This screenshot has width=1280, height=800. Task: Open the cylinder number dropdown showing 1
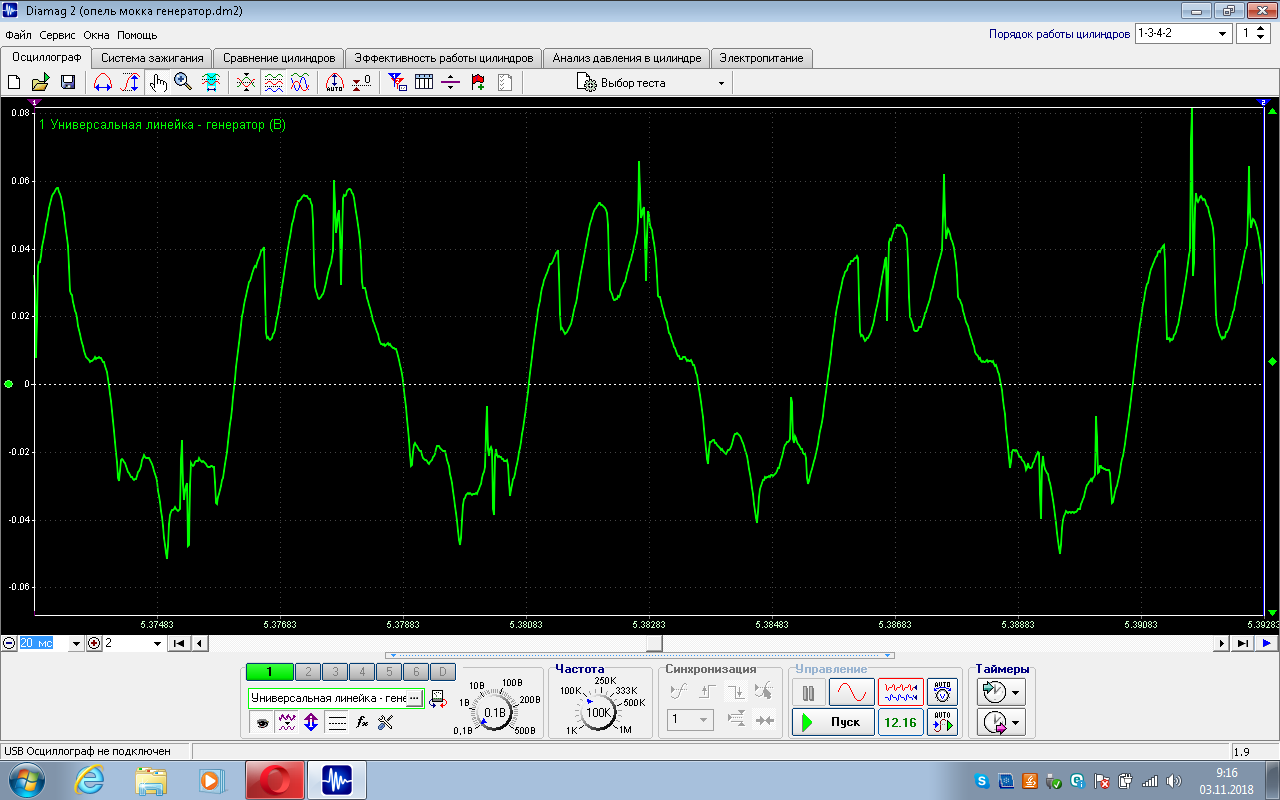coord(1253,33)
